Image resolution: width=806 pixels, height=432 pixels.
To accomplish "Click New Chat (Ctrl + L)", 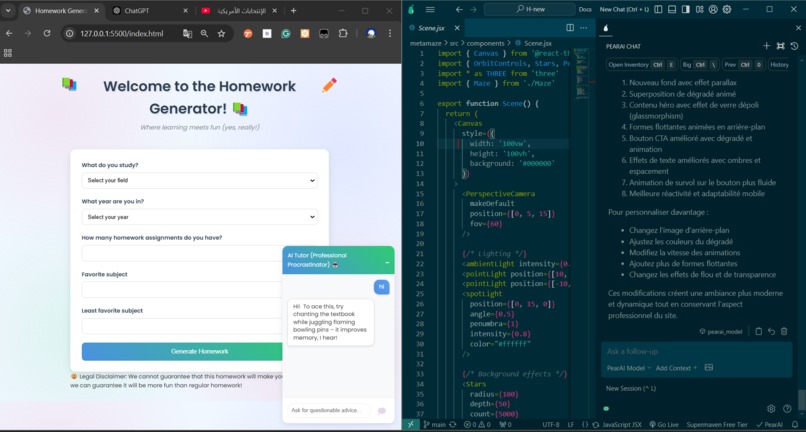I will [x=624, y=9].
